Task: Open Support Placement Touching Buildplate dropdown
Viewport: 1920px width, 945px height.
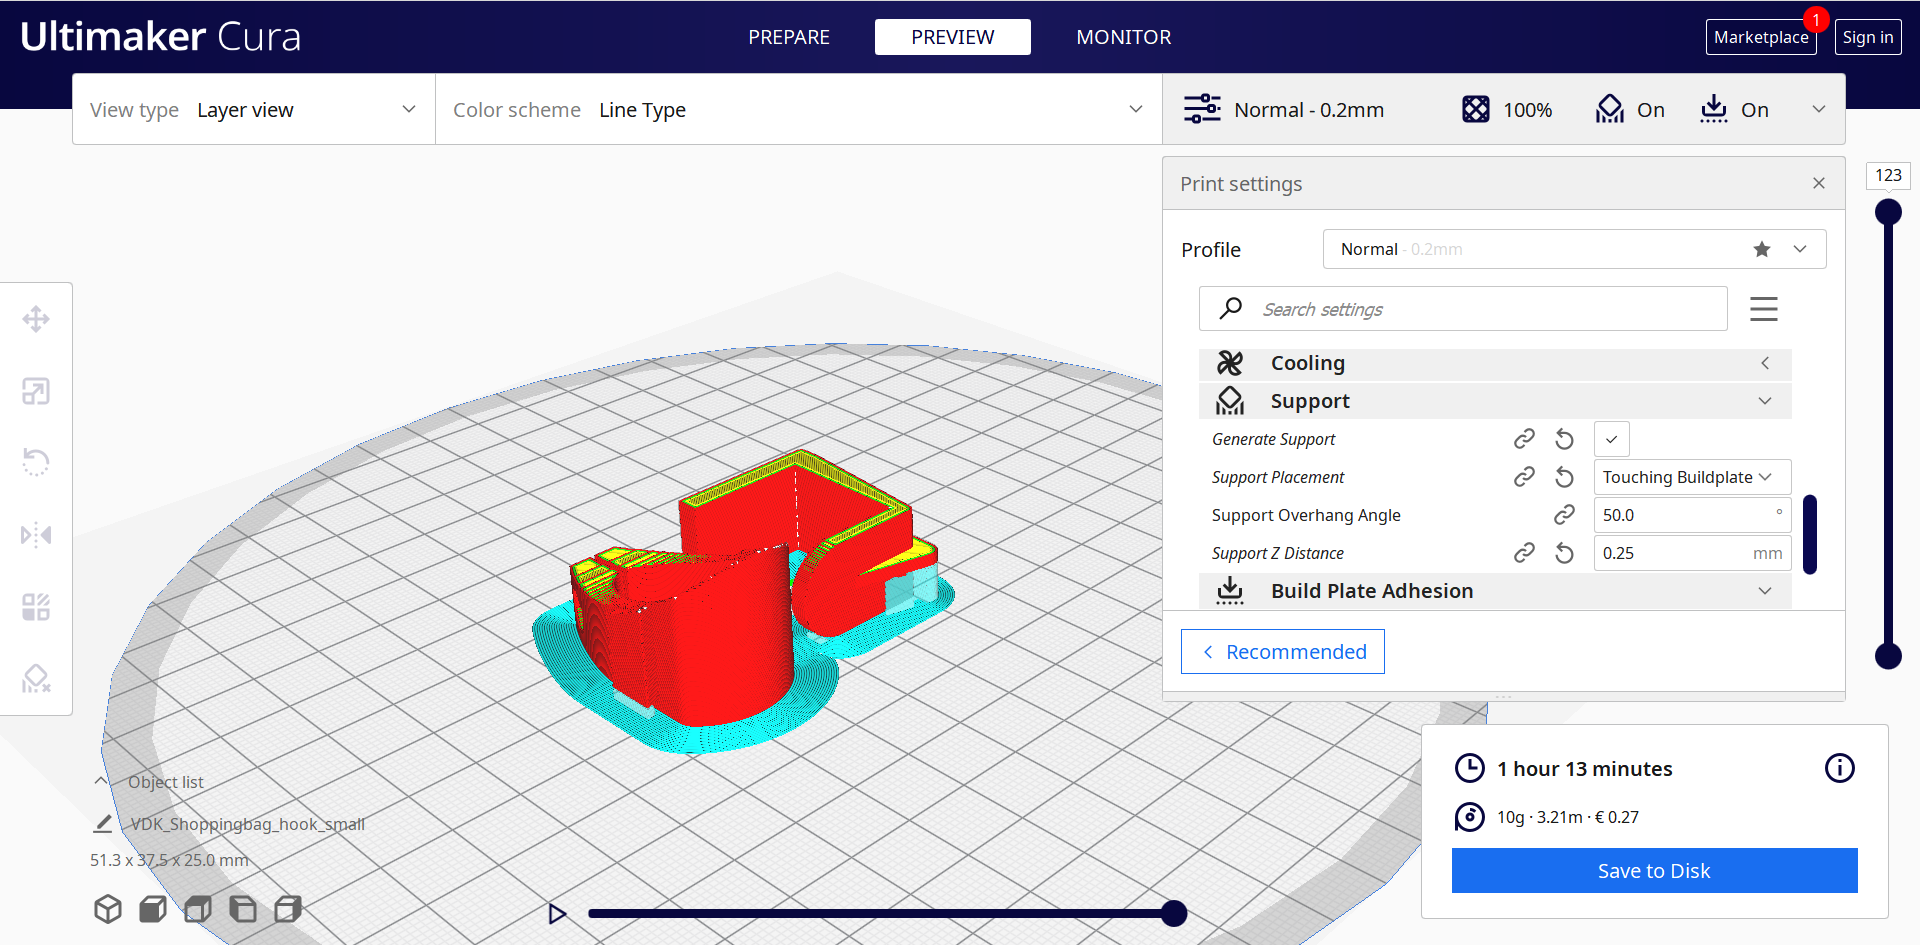Action: coord(1692,477)
